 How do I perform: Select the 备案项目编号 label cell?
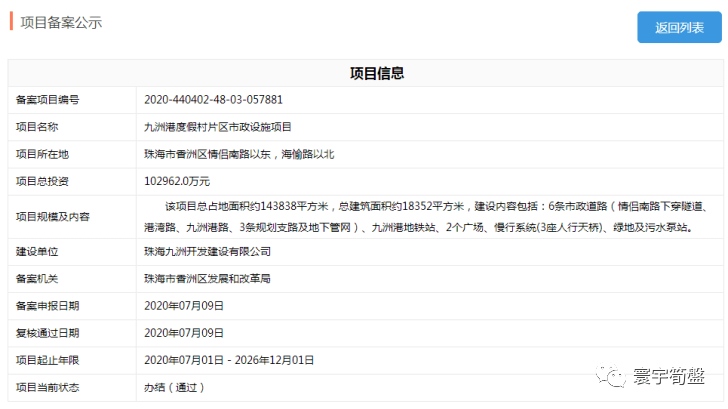[x=72, y=100]
